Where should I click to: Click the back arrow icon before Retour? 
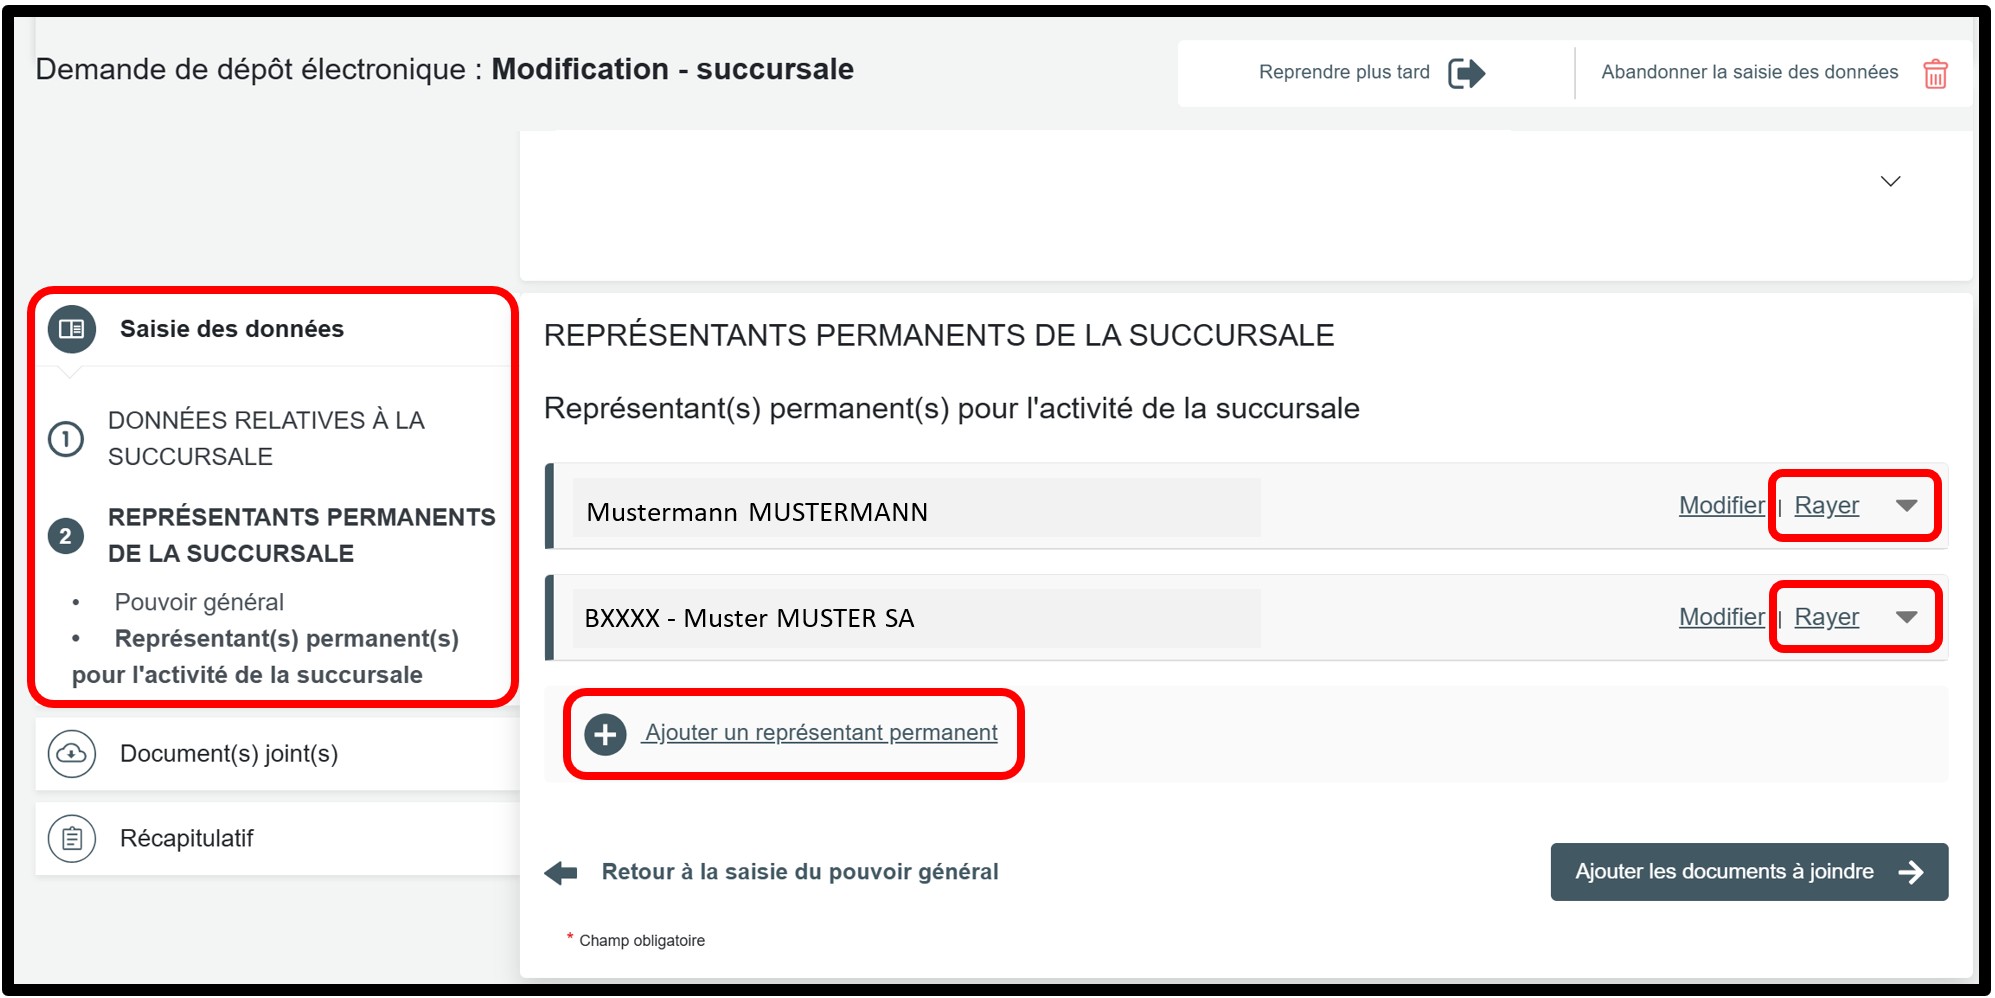tap(561, 873)
